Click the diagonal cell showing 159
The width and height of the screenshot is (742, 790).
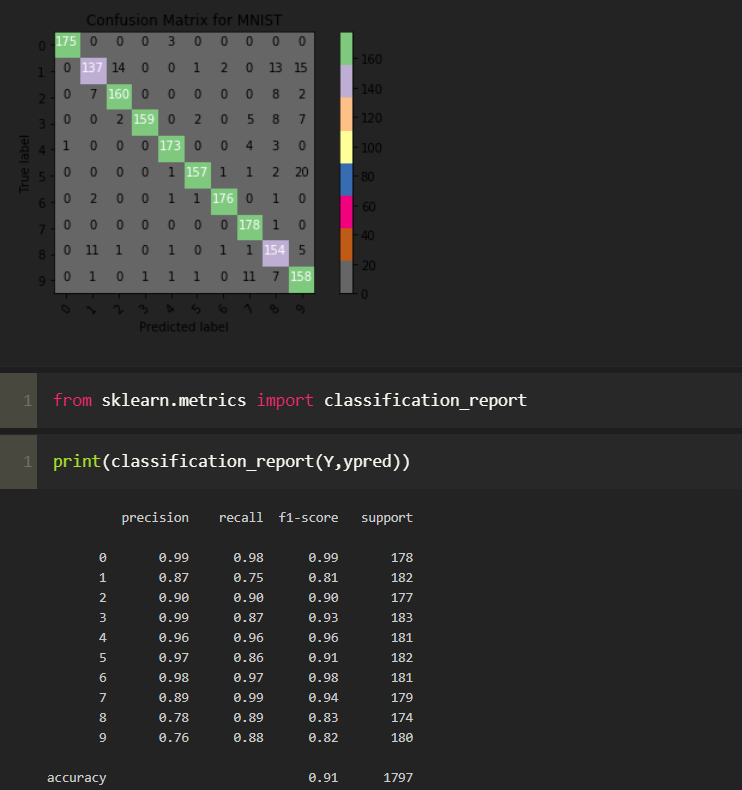coord(146,123)
